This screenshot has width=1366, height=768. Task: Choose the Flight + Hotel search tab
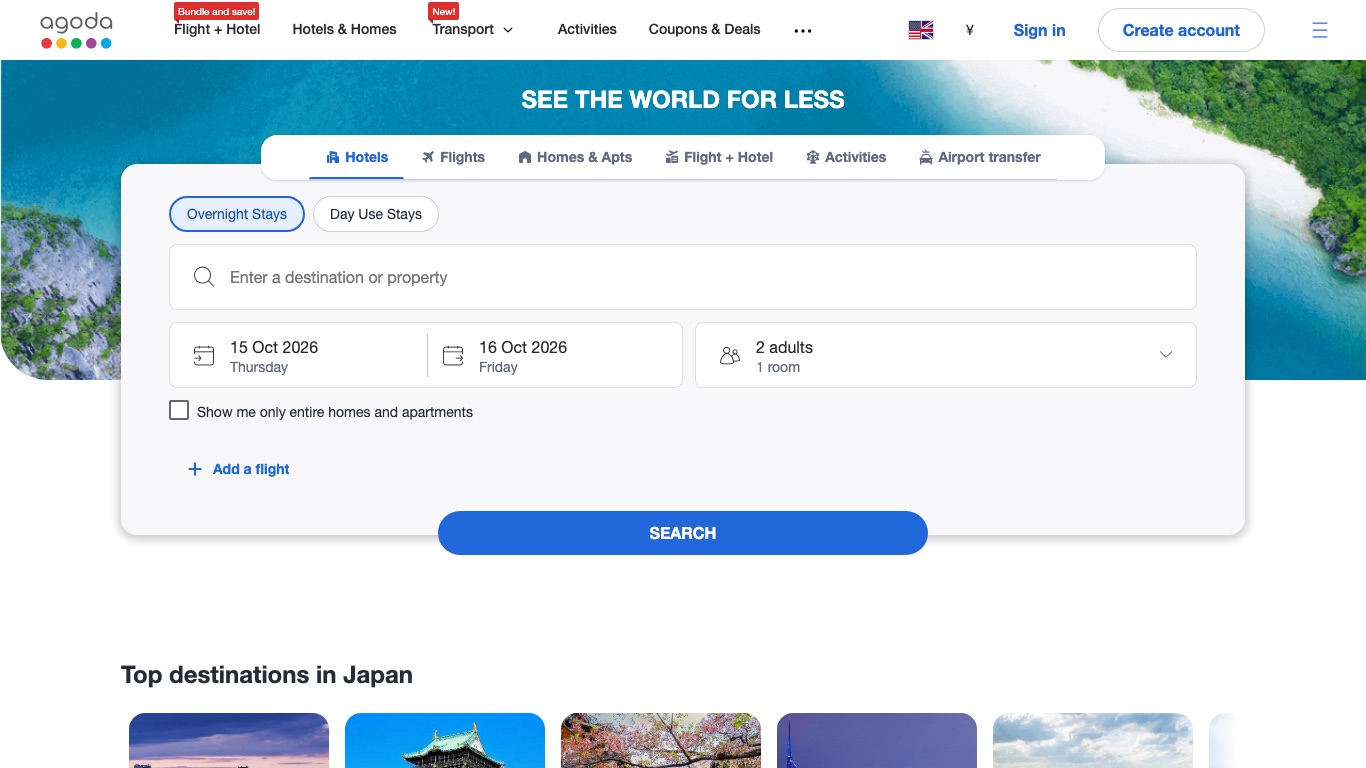pos(719,157)
